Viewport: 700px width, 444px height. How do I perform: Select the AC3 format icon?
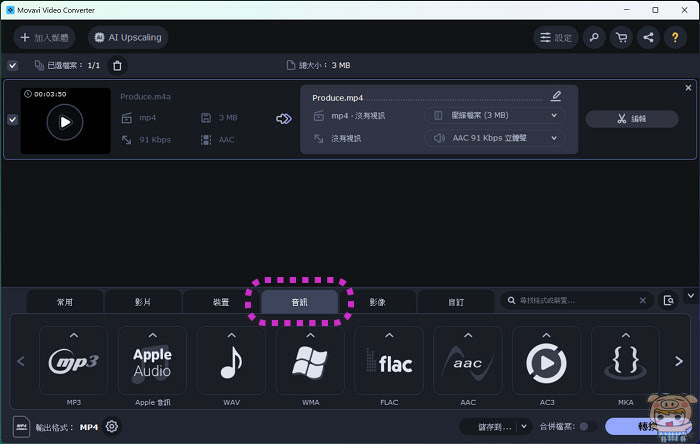(x=547, y=361)
